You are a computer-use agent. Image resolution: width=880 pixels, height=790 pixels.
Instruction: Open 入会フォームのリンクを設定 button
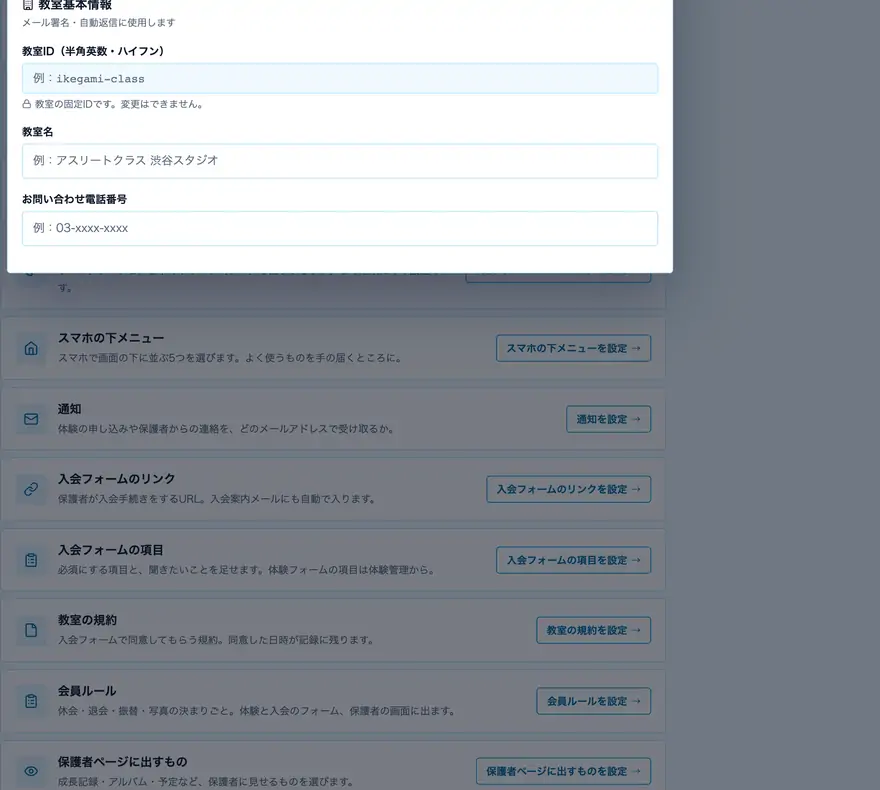pos(569,489)
